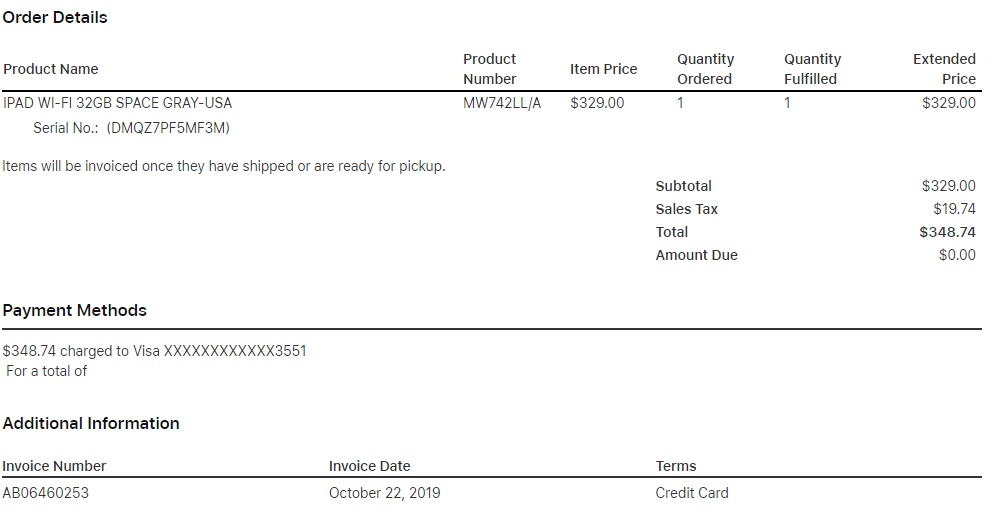Viewport: 994px width, 519px height.
Task: Click the Product Number column header
Action: tap(490, 69)
